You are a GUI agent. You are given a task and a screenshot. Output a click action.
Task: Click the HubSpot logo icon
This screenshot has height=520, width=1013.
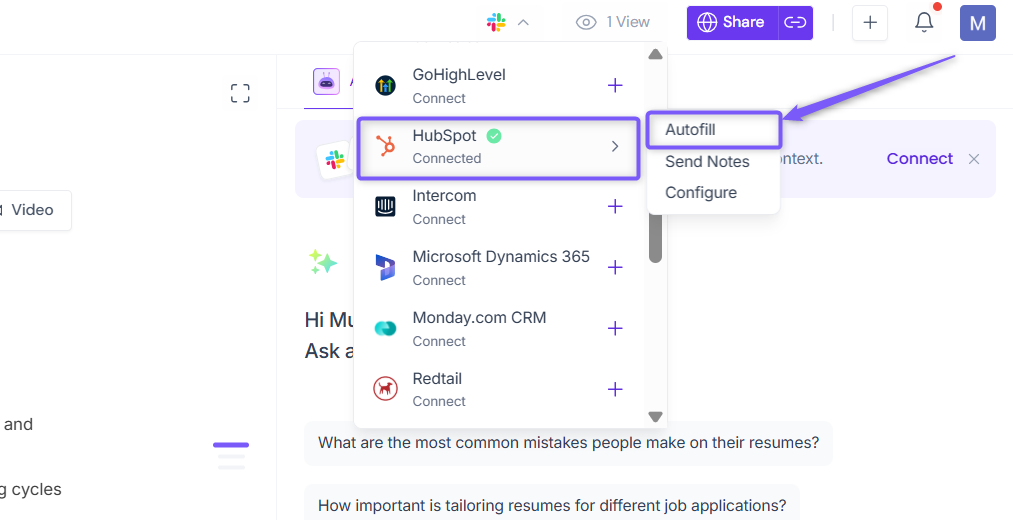[x=386, y=147]
